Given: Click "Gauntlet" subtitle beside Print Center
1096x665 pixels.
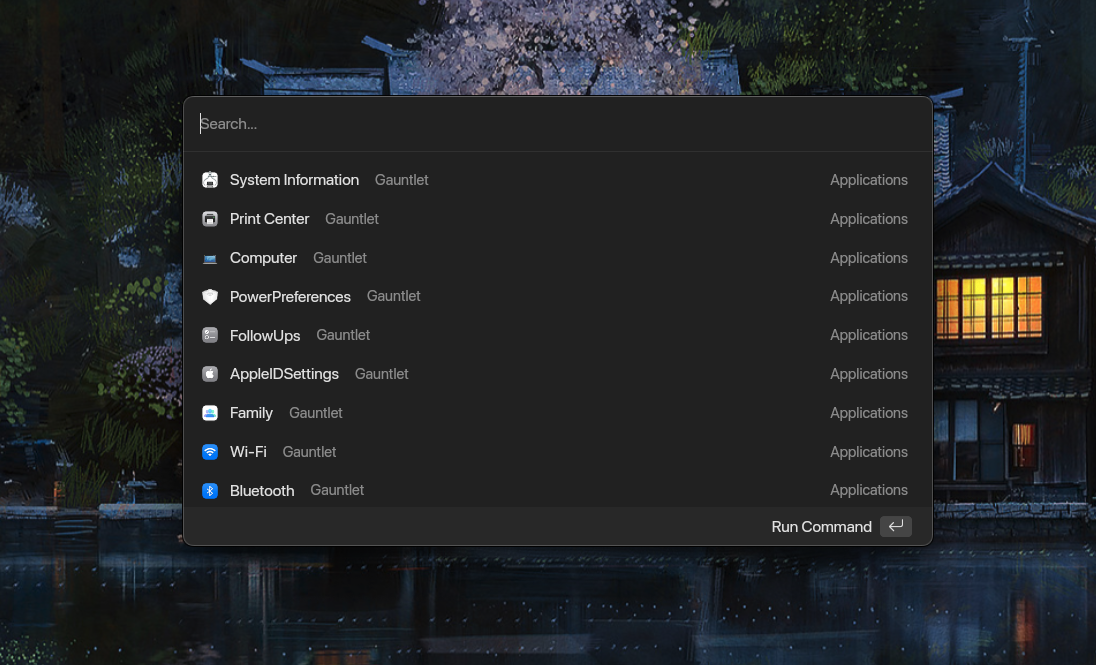Looking at the screenshot, I should pyautogui.click(x=352, y=219).
